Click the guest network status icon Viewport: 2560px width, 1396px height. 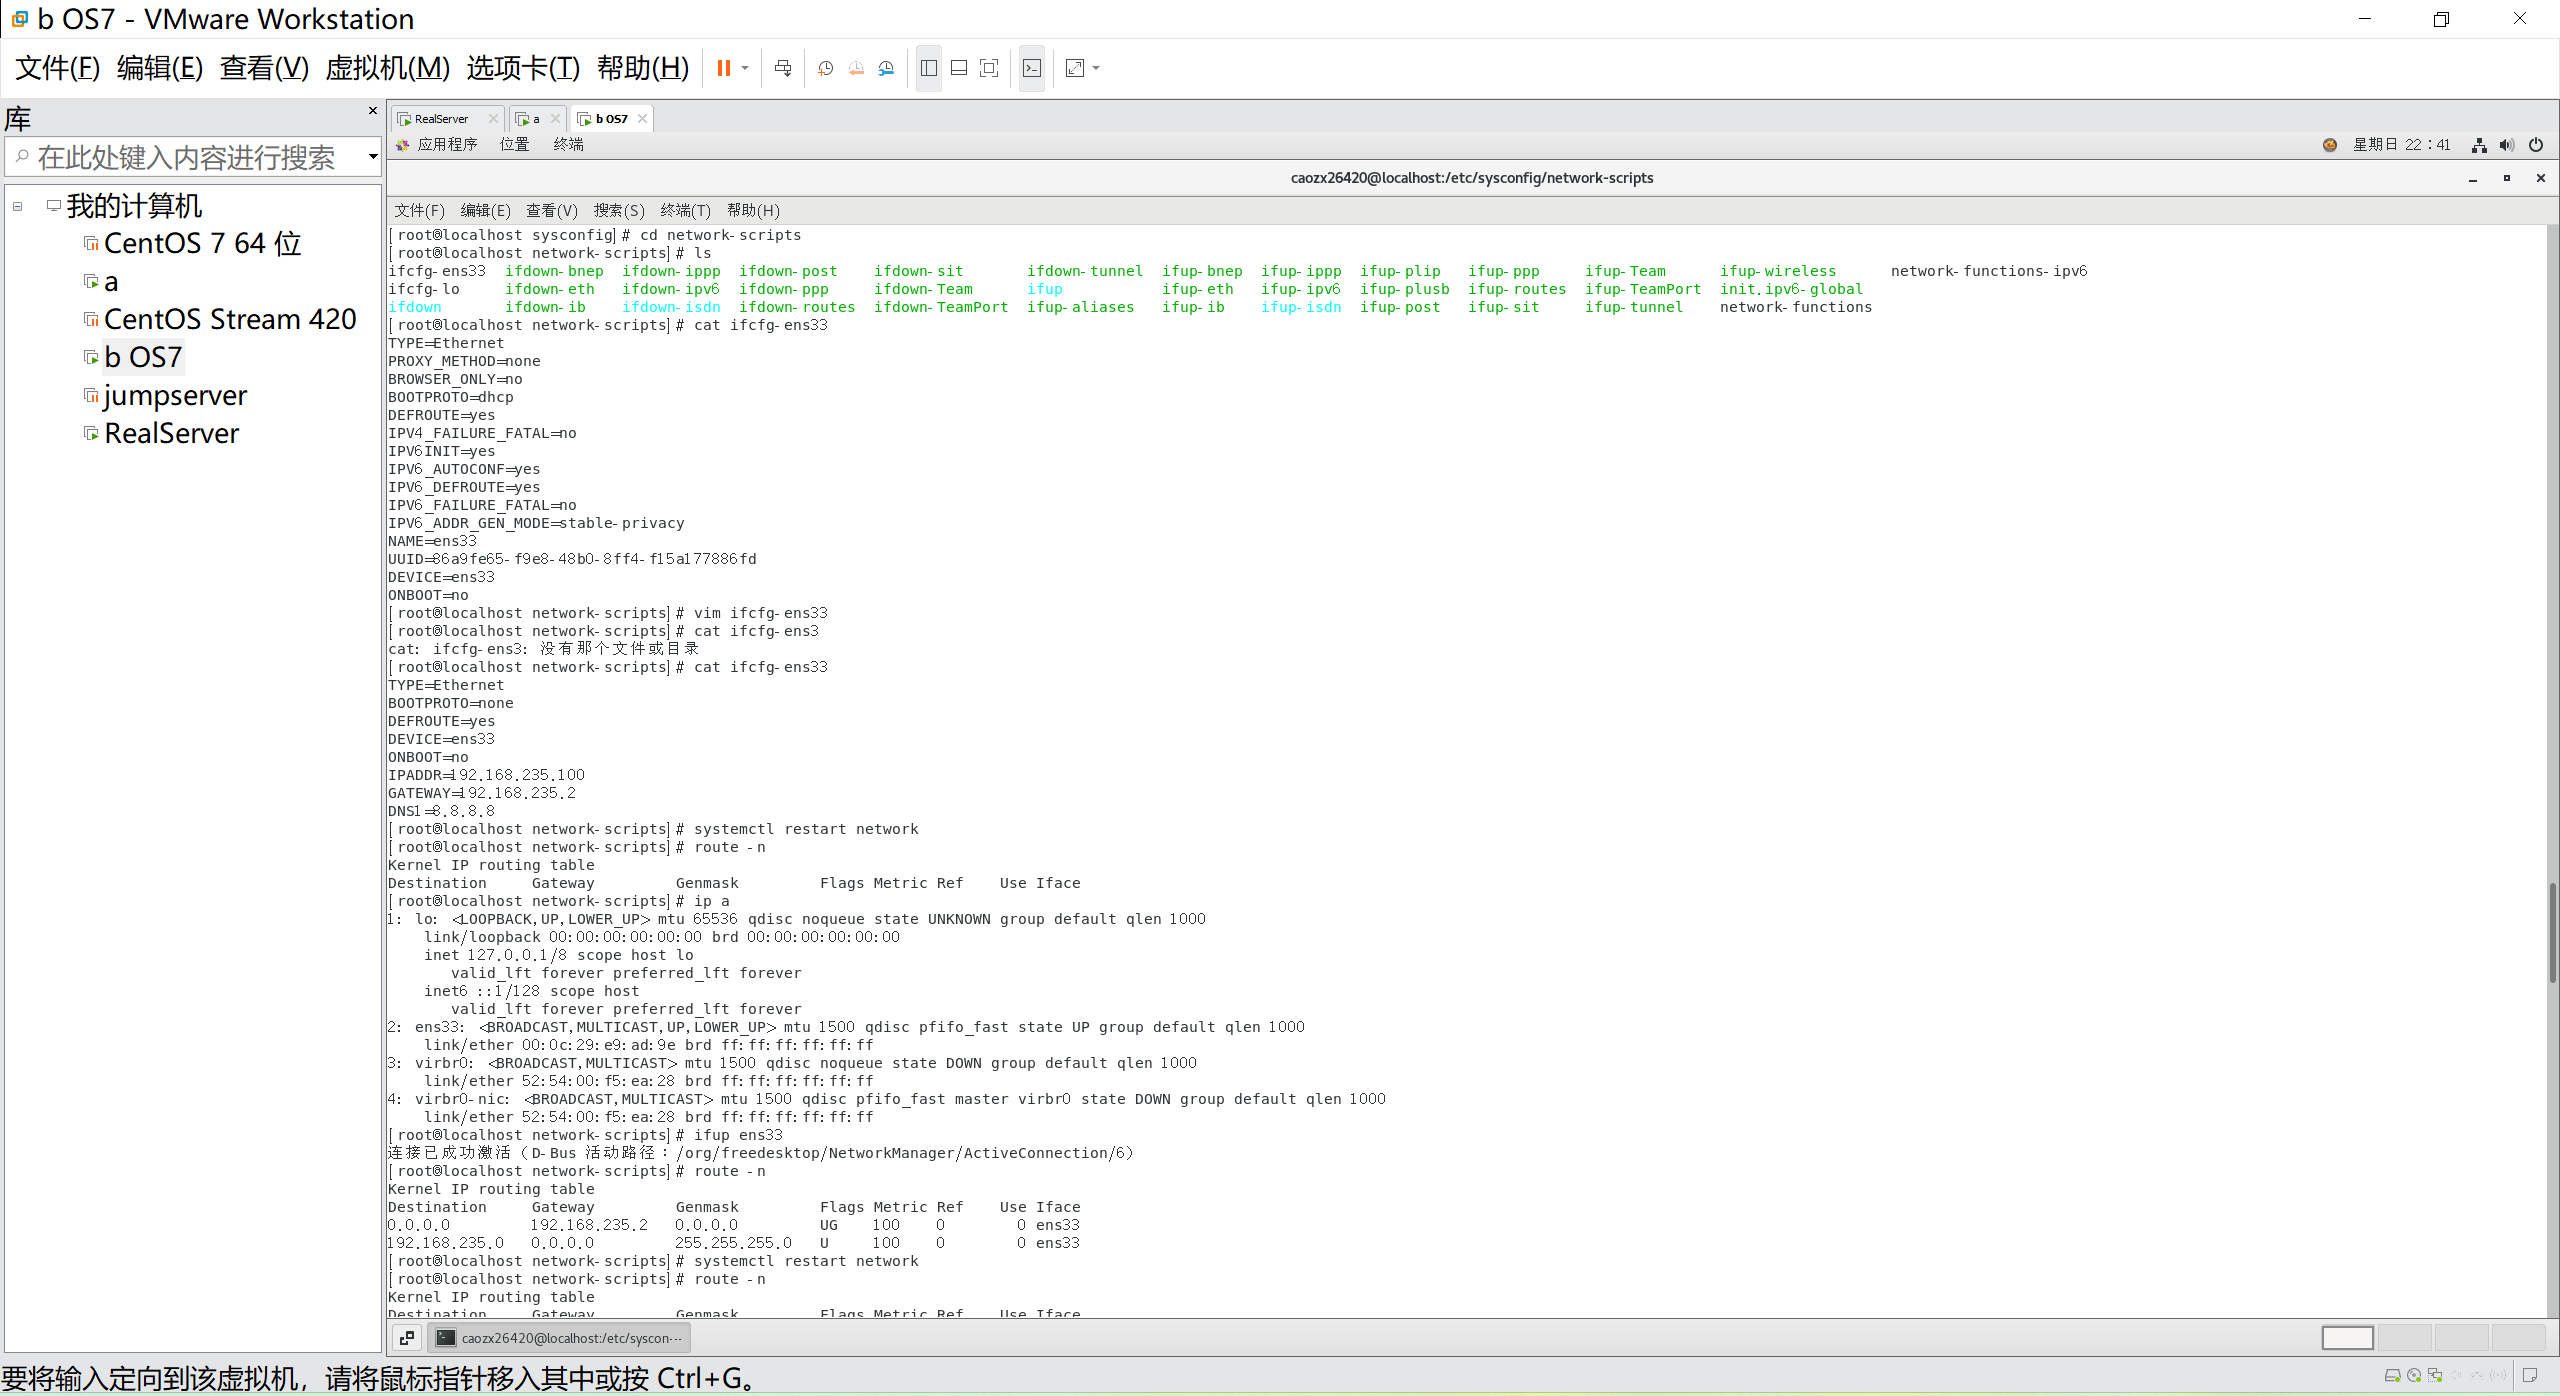2479,145
